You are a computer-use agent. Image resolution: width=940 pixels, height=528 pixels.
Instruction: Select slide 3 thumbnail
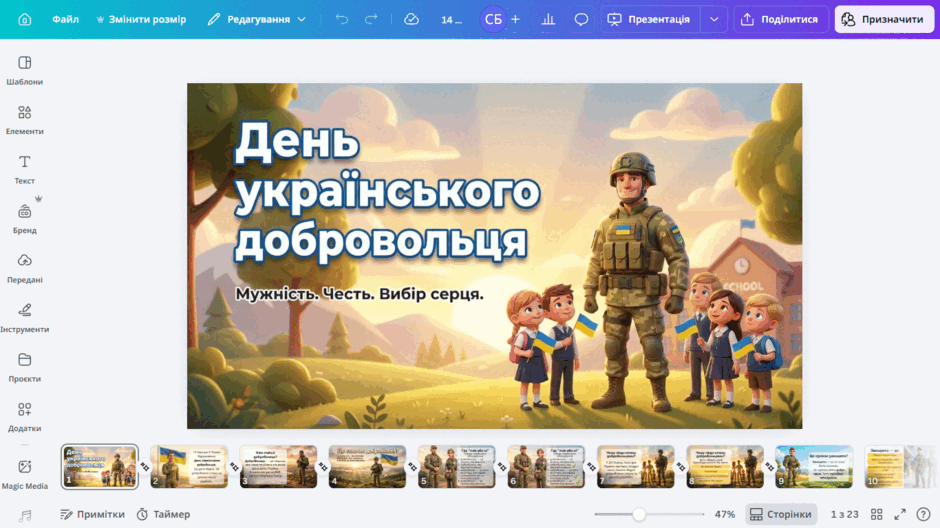click(x=278, y=466)
